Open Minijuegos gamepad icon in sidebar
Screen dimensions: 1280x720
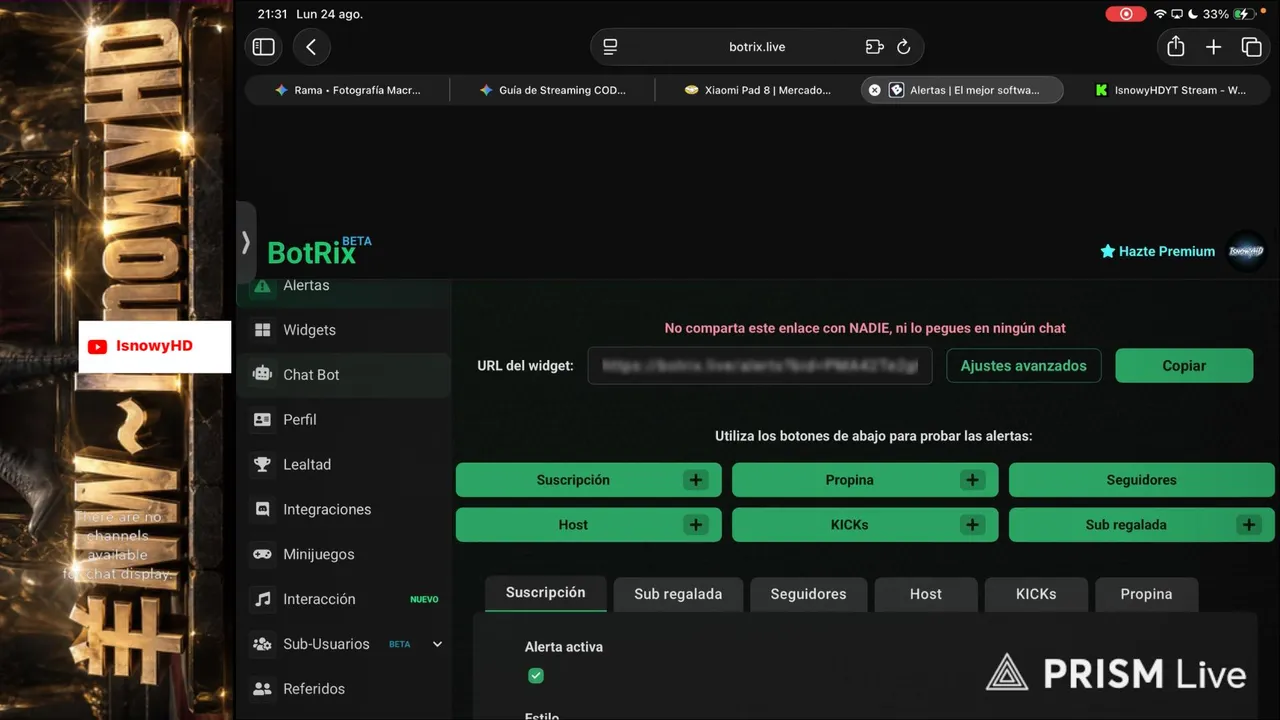click(x=262, y=554)
